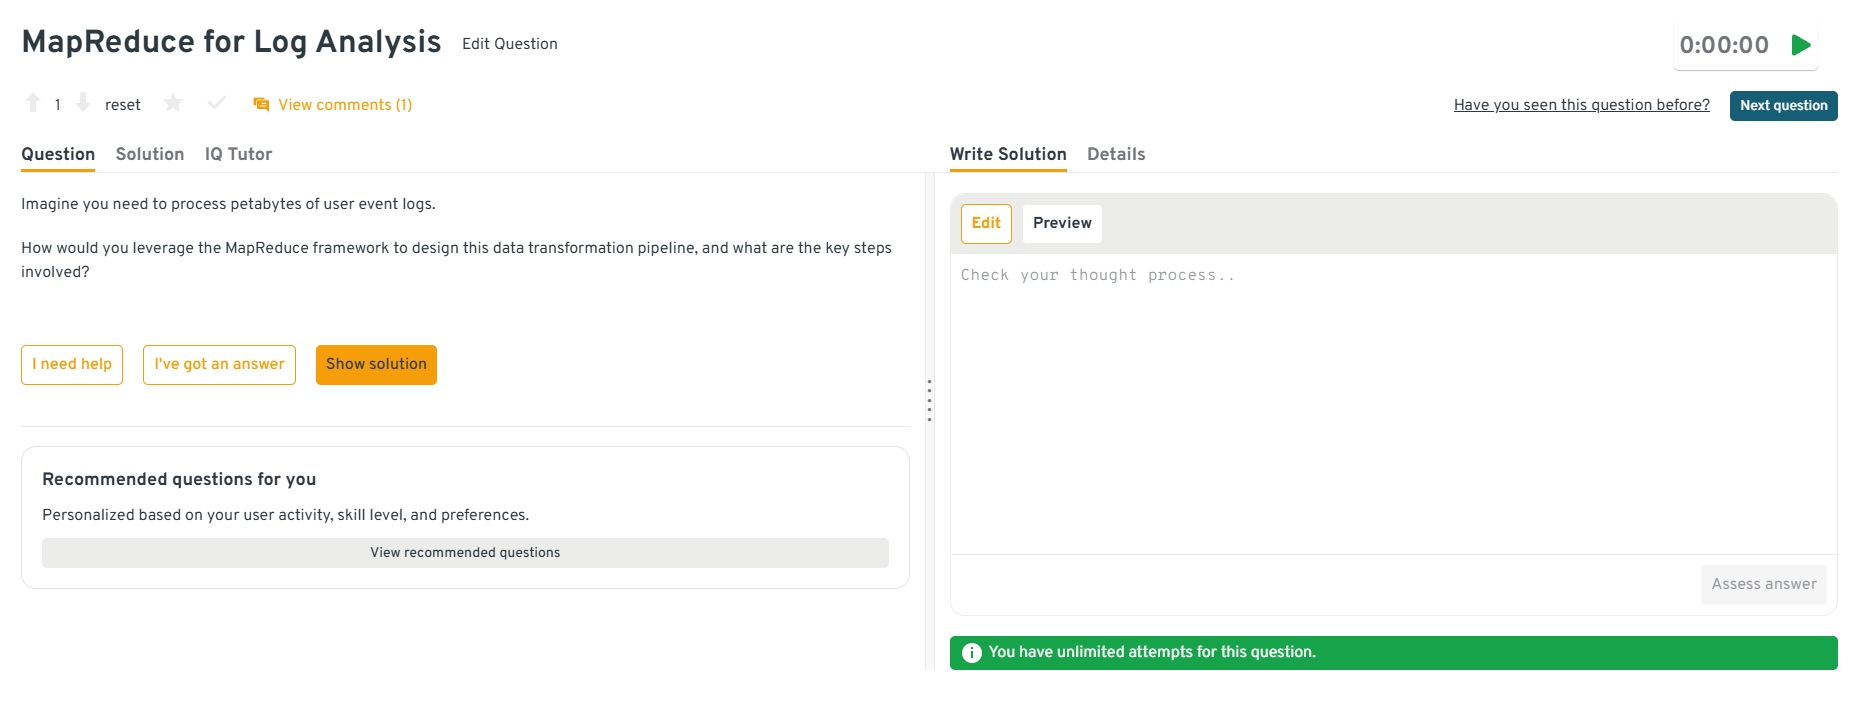
Task: Reveal answer with Show solution button
Action: 376,364
